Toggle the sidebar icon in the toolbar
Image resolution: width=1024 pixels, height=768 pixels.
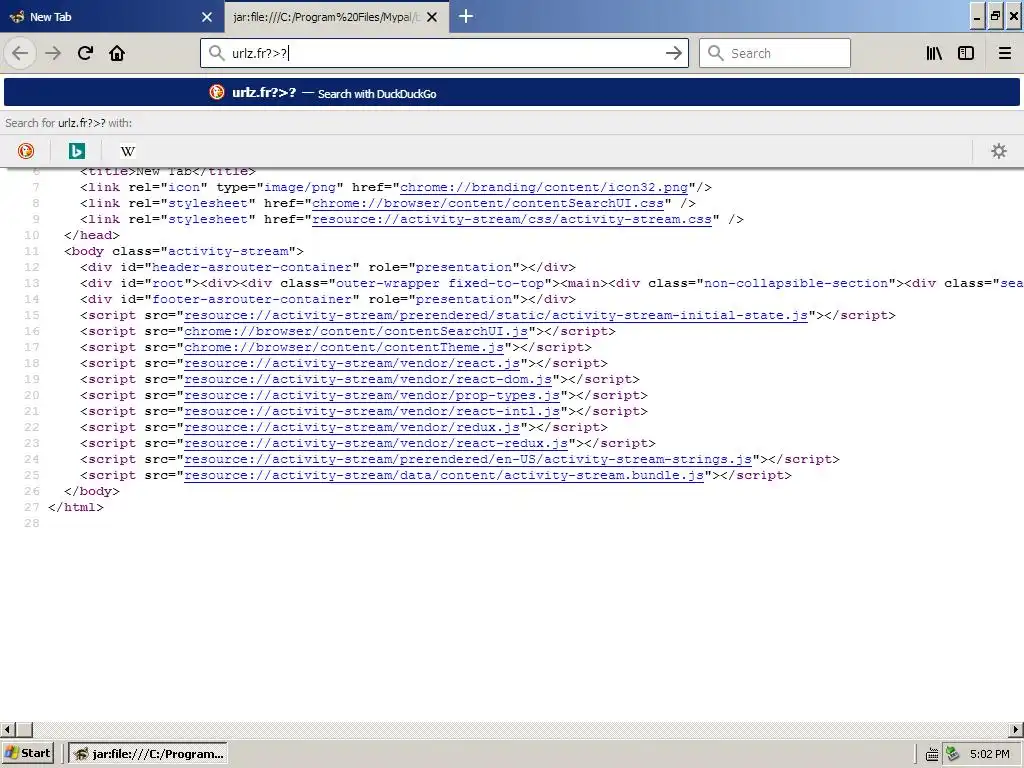pos(966,53)
